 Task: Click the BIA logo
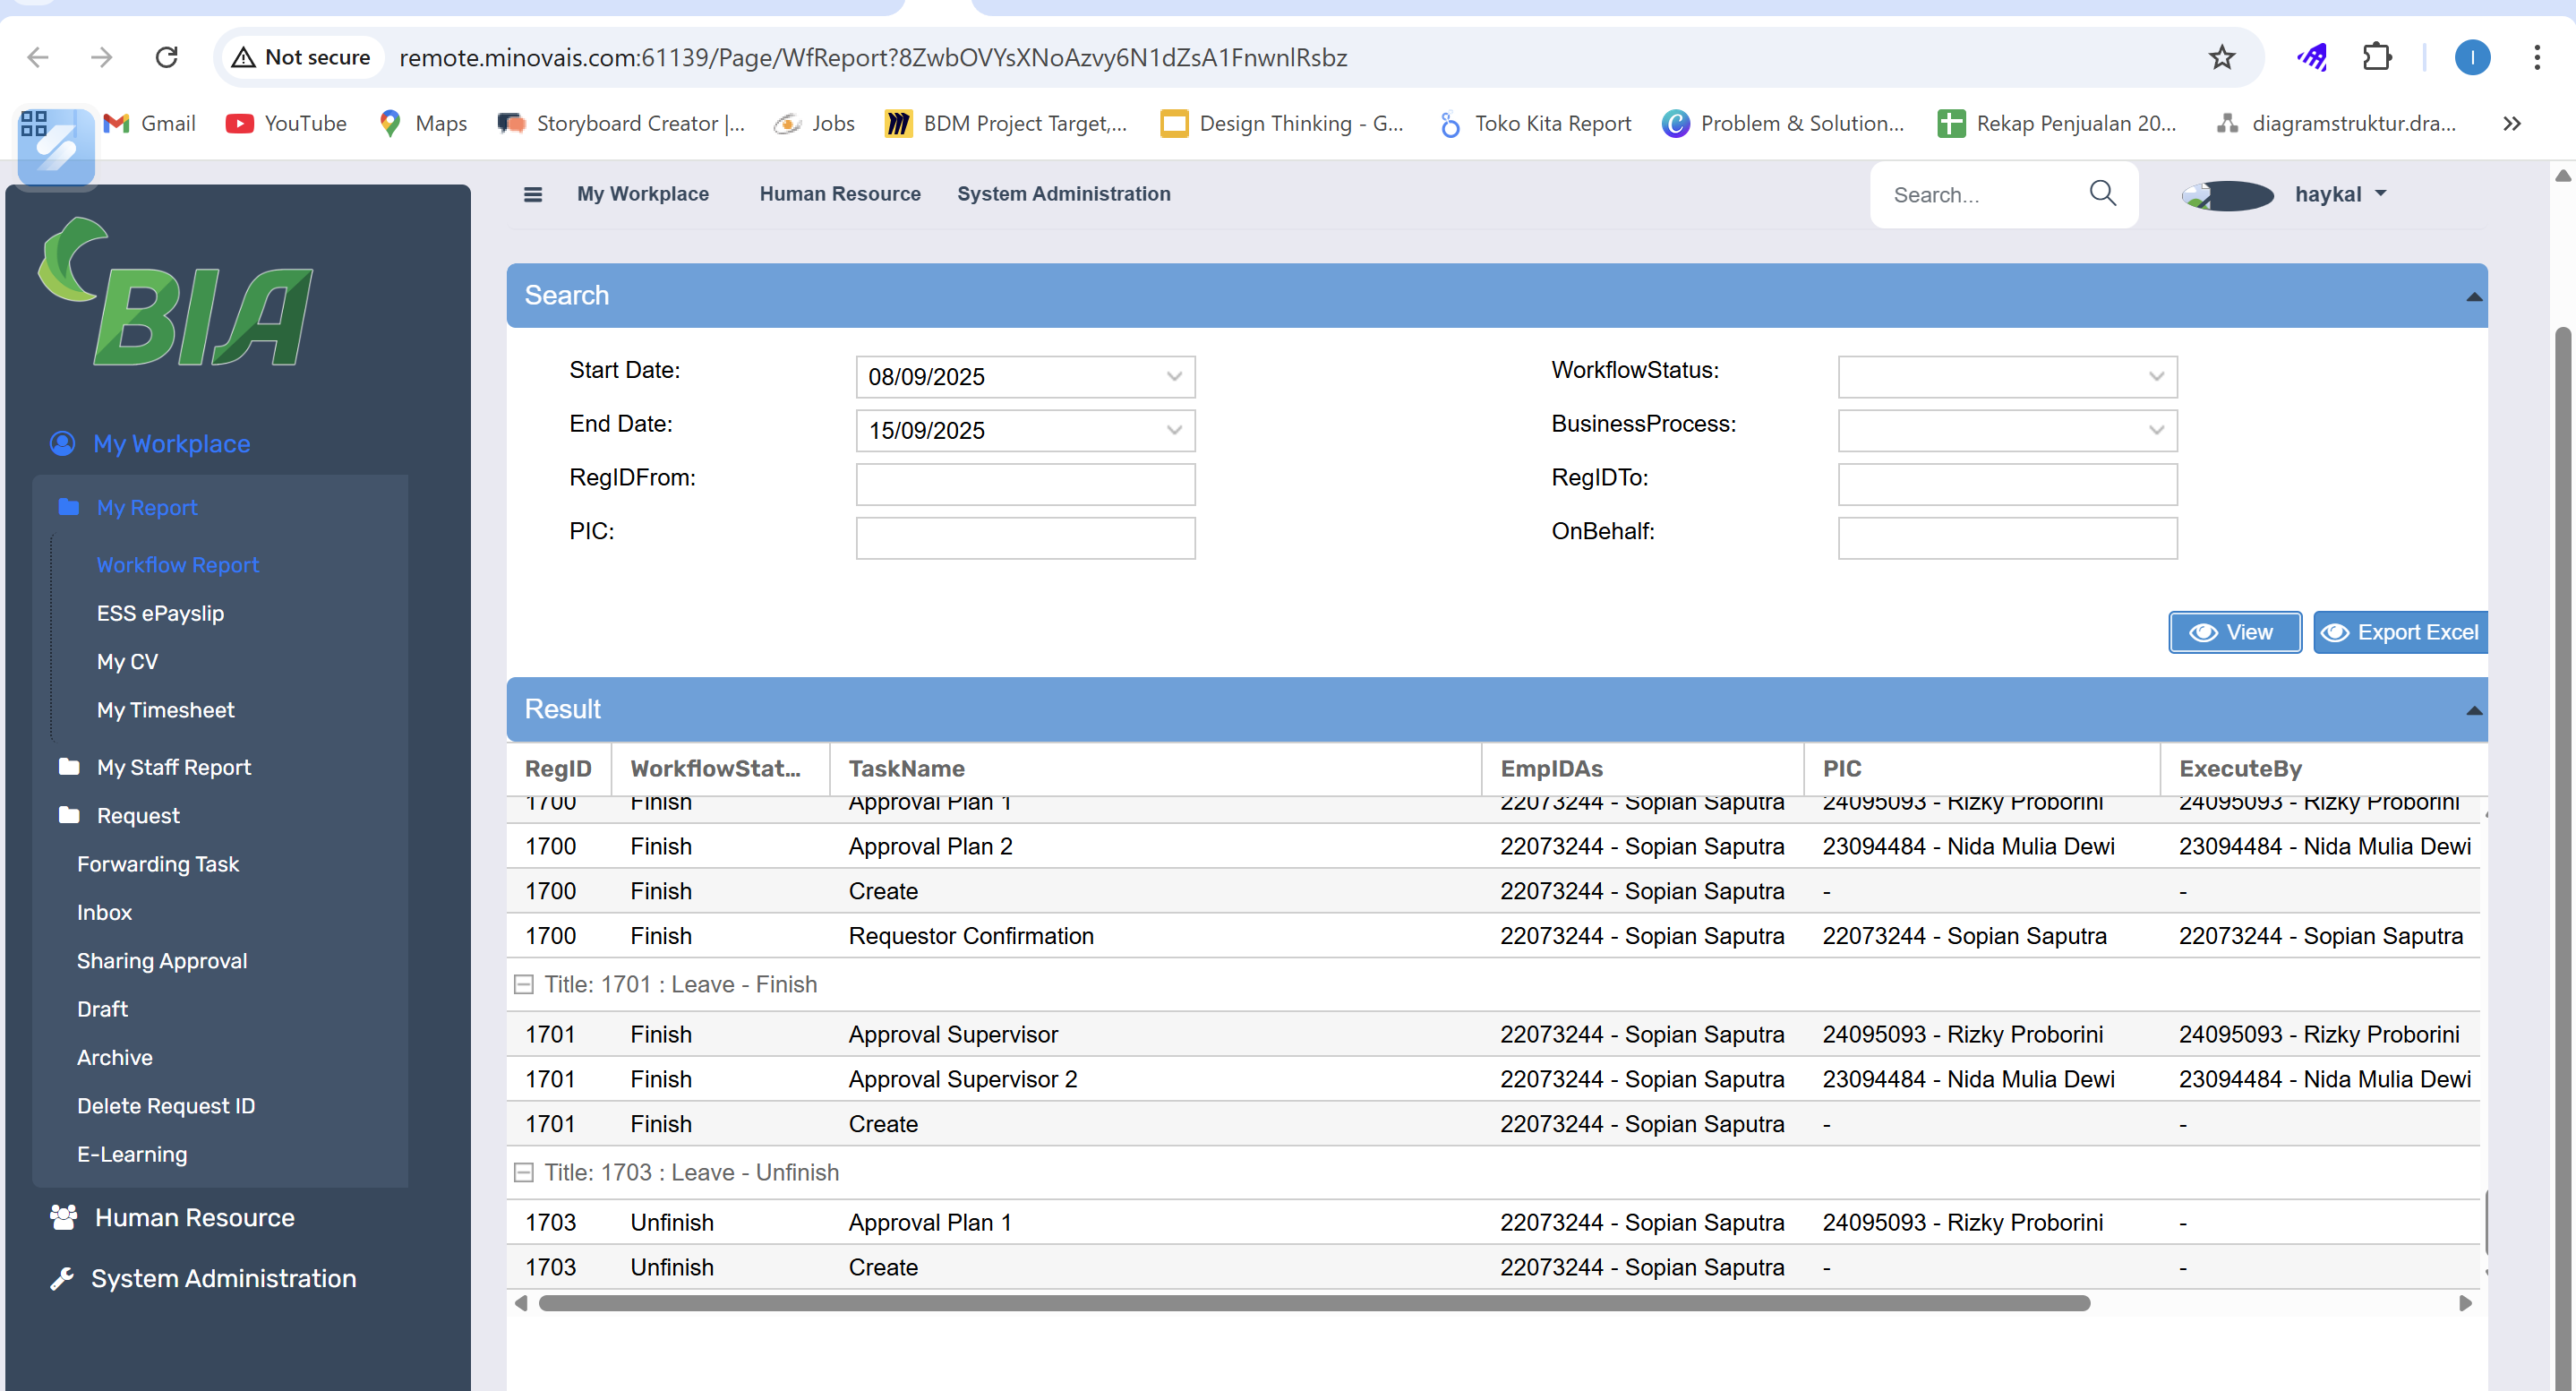[177, 293]
